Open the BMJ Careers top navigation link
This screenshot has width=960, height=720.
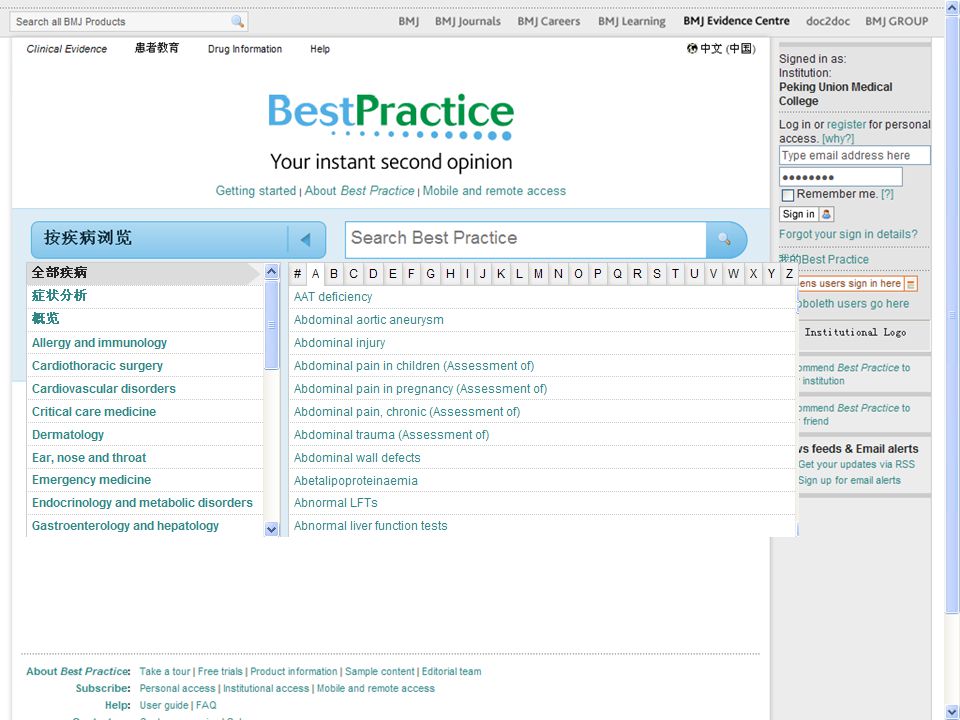(x=549, y=21)
